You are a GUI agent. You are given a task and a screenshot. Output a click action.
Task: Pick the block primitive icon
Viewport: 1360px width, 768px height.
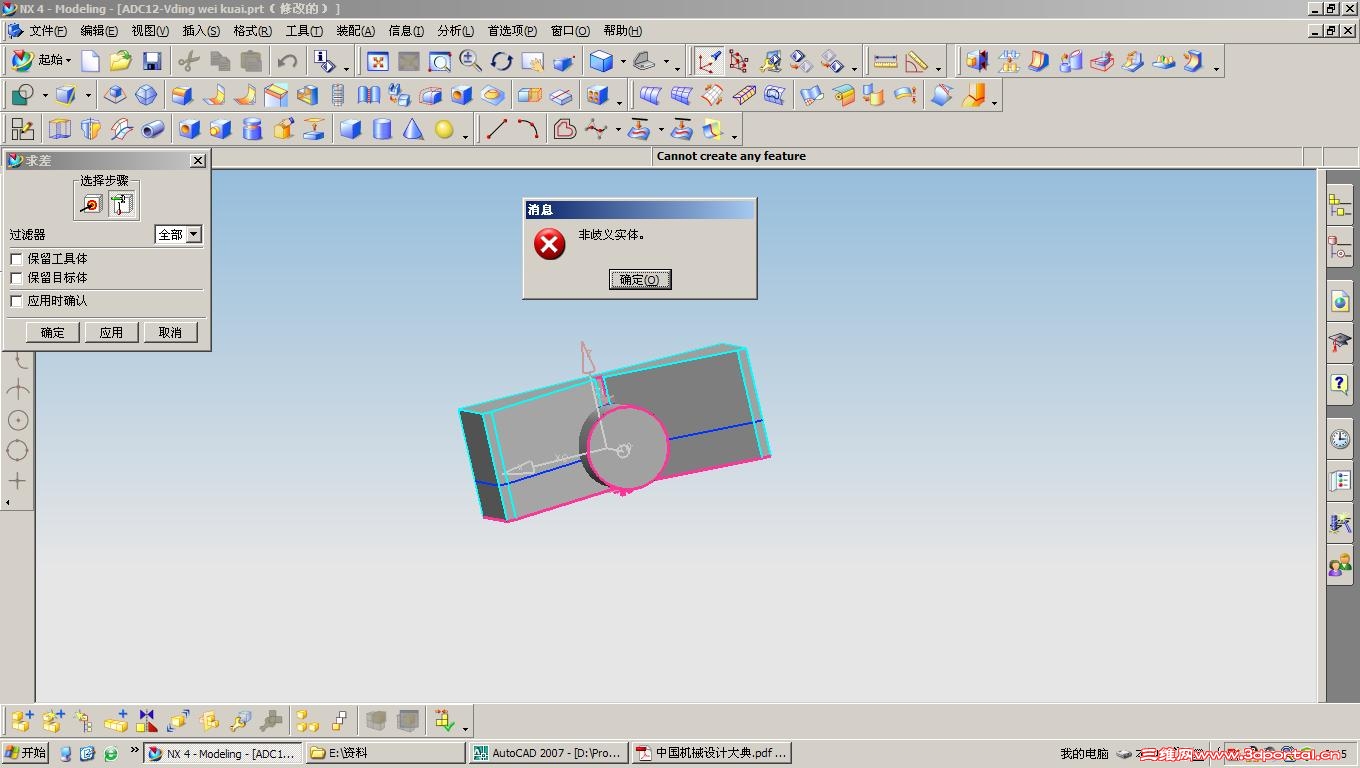pos(350,129)
